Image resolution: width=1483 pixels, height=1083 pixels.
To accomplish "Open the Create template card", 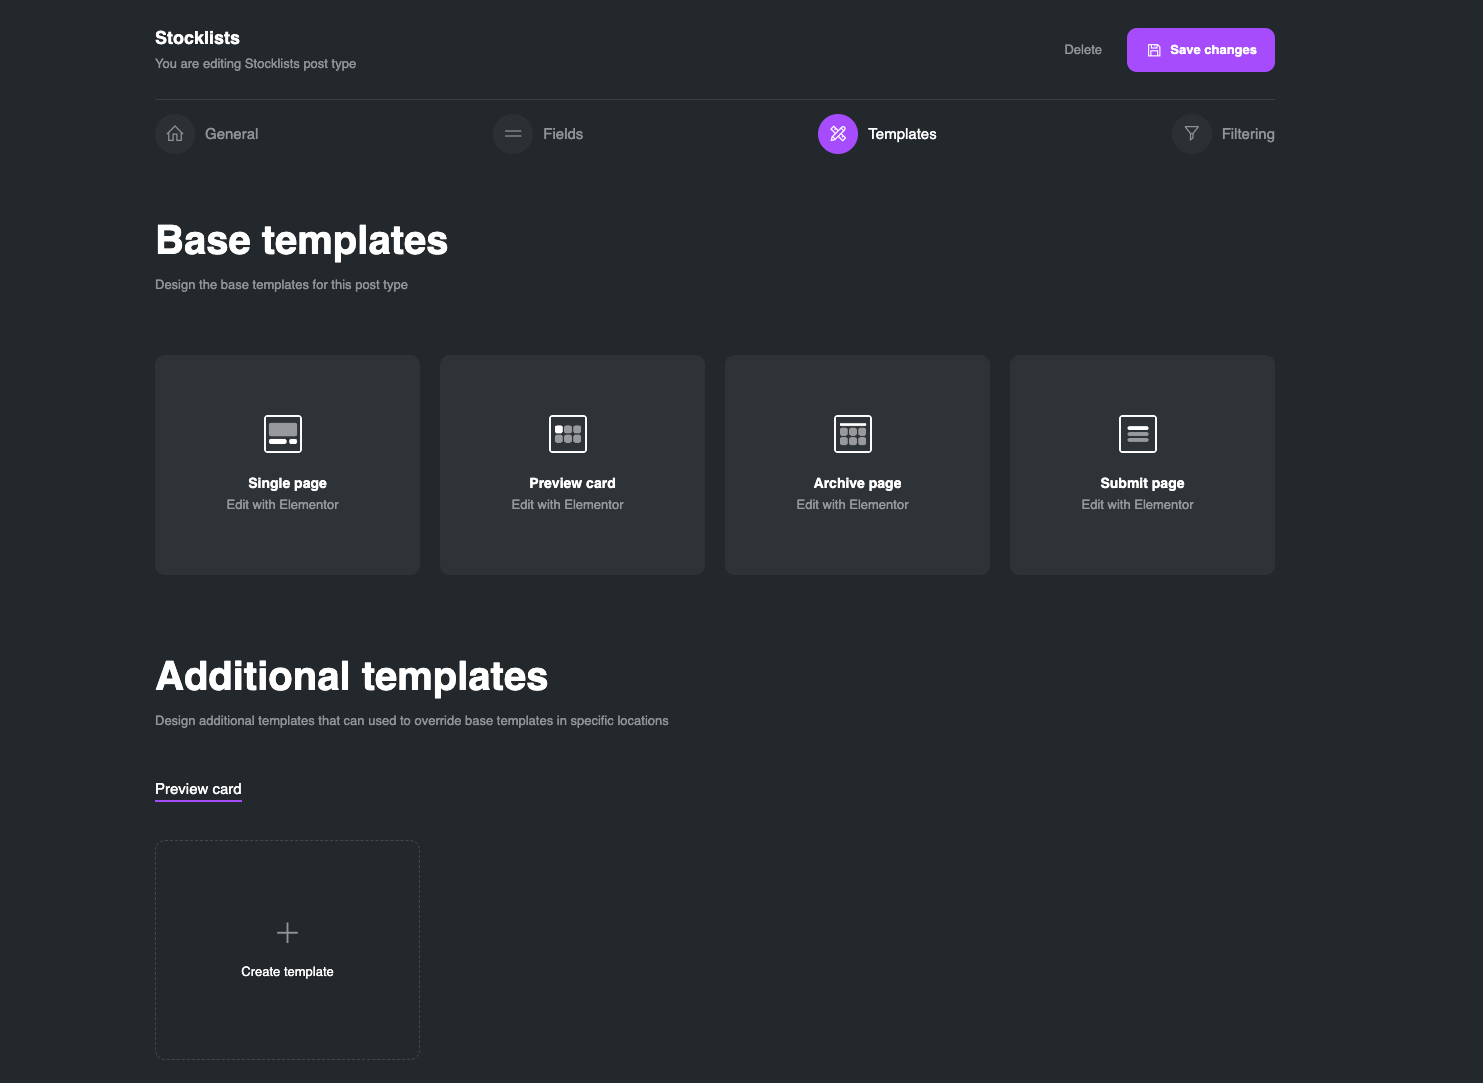I will (x=287, y=950).
